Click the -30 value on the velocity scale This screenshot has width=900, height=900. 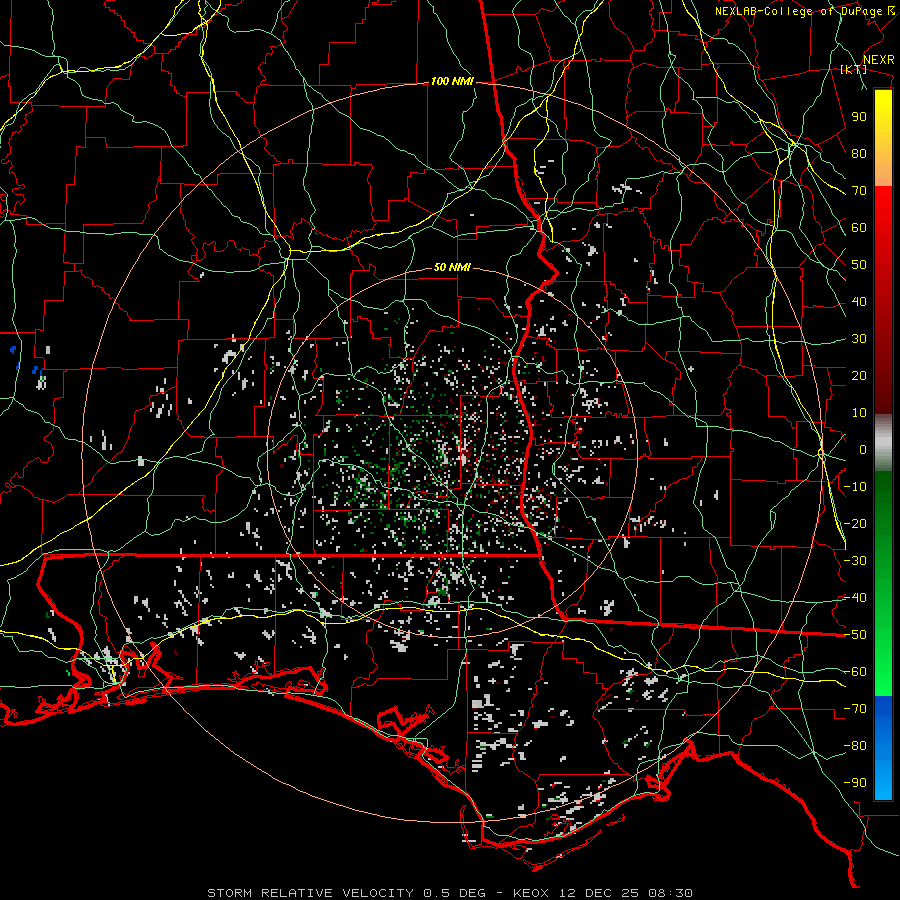point(856,561)
